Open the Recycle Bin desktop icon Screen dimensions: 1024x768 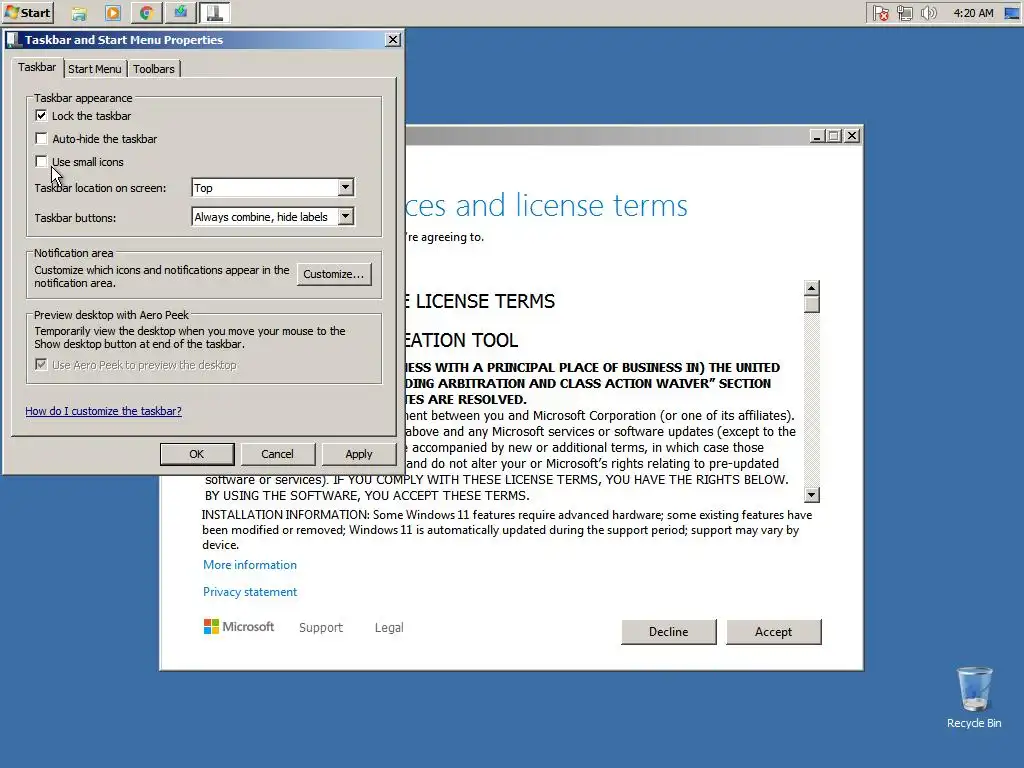pos(974,697)
